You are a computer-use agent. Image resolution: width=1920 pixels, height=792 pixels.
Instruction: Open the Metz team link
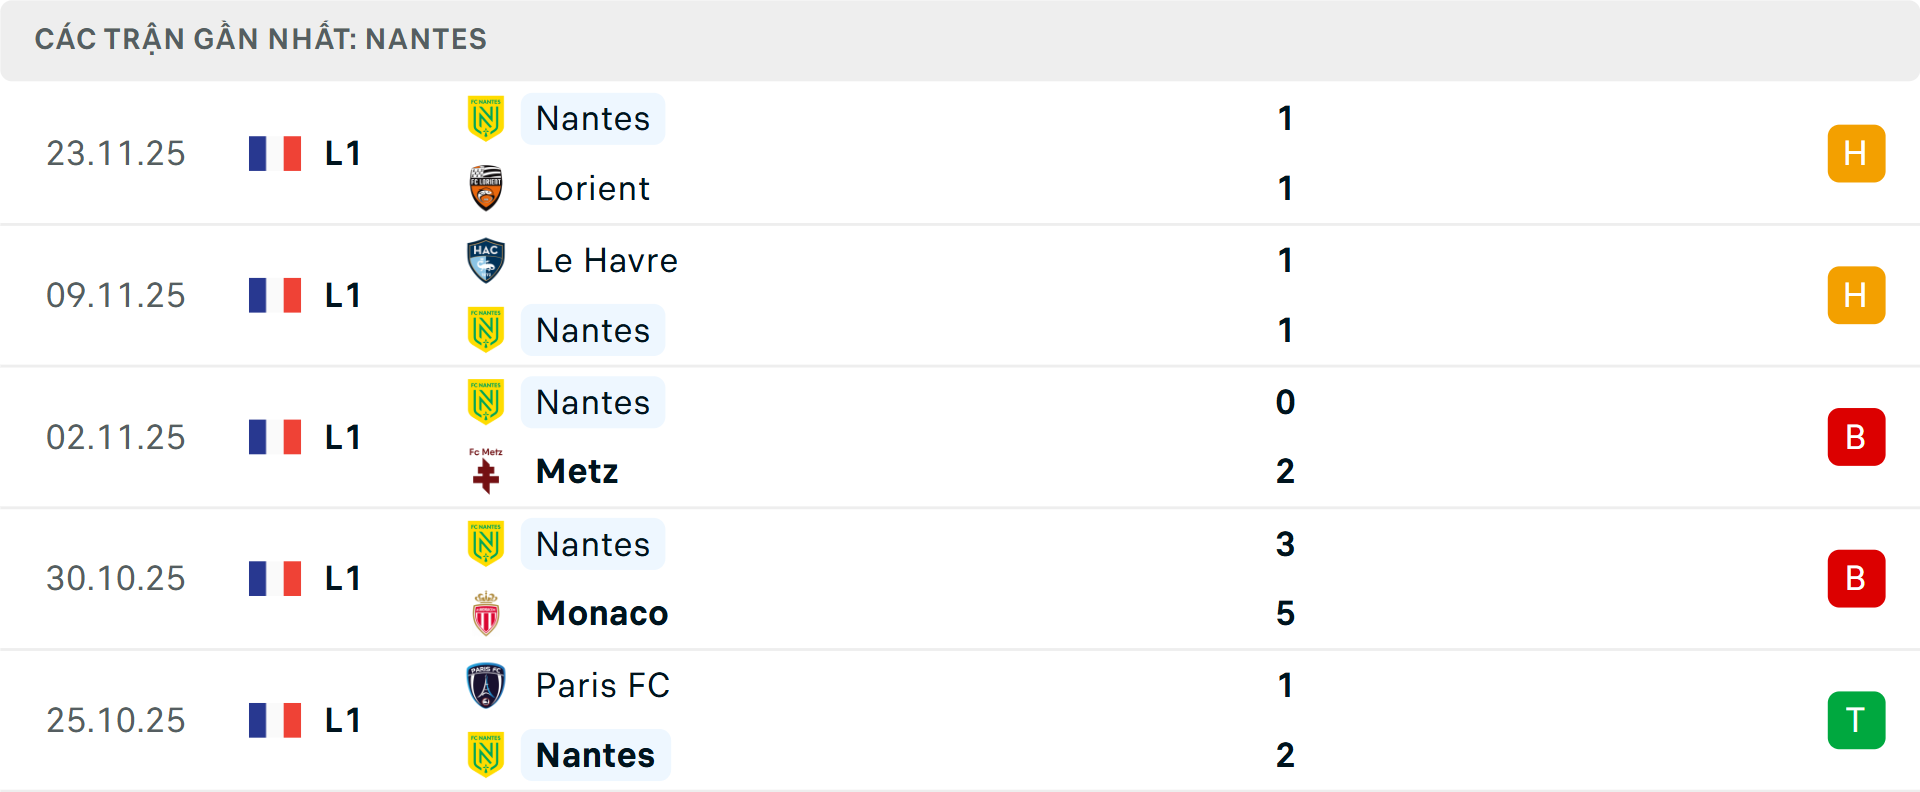(x=577, y=471)
